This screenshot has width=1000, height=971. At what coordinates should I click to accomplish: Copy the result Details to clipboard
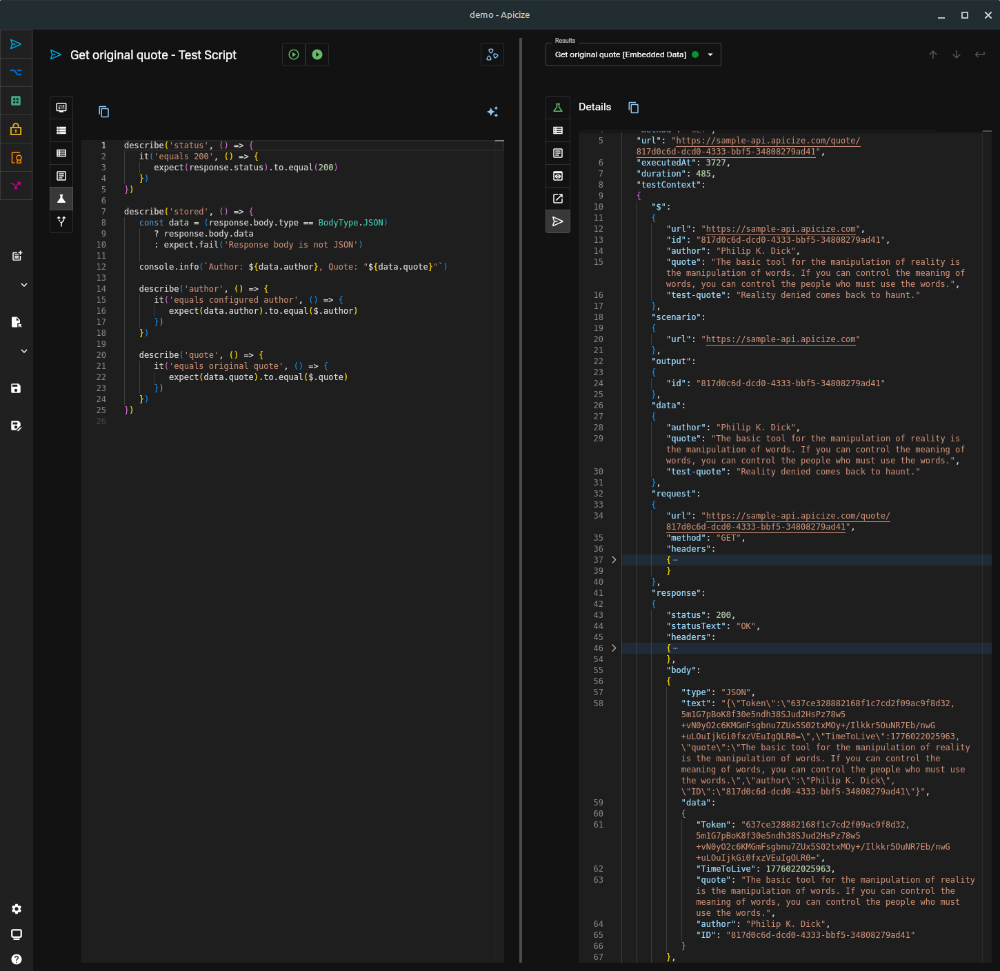tap(633, 107)
